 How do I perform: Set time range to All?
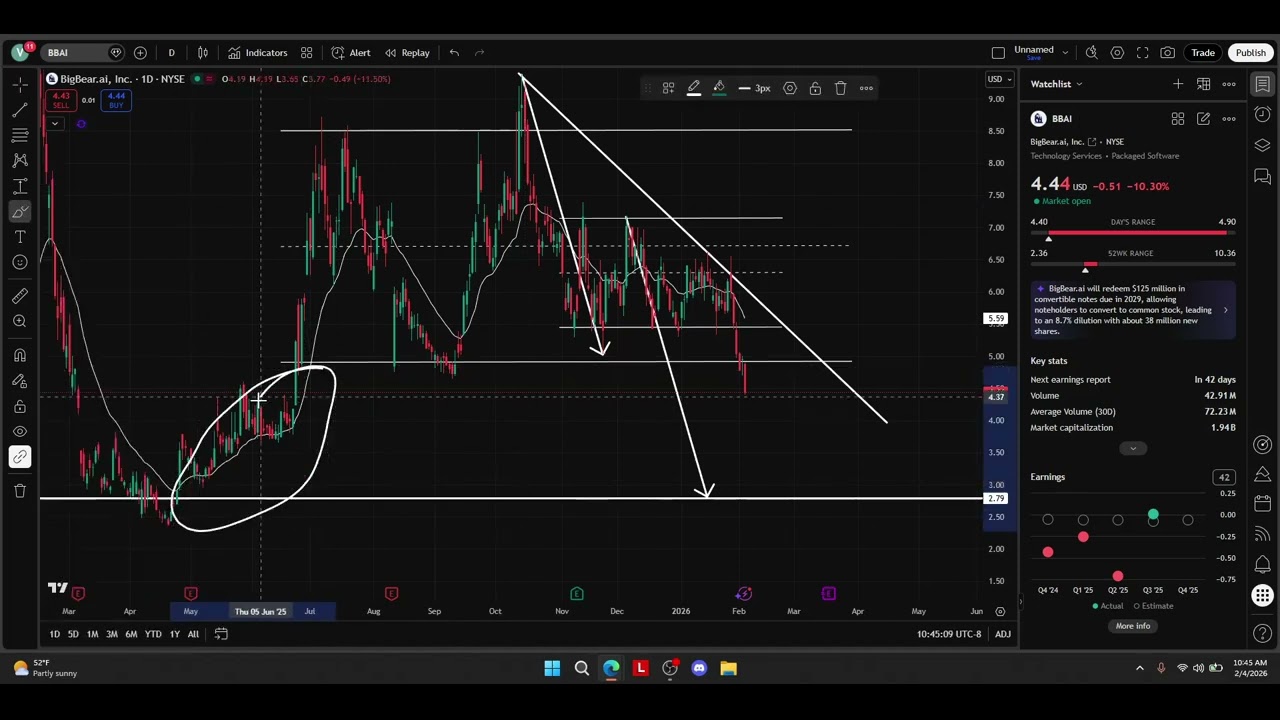[193, 634]
